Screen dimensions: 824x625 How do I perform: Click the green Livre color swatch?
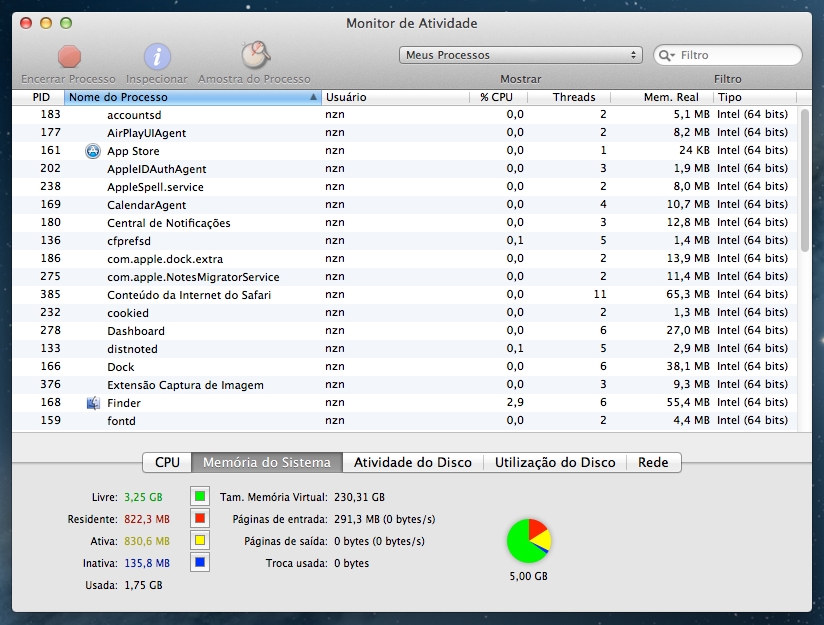pyautogui.click(x=200, y=496)
